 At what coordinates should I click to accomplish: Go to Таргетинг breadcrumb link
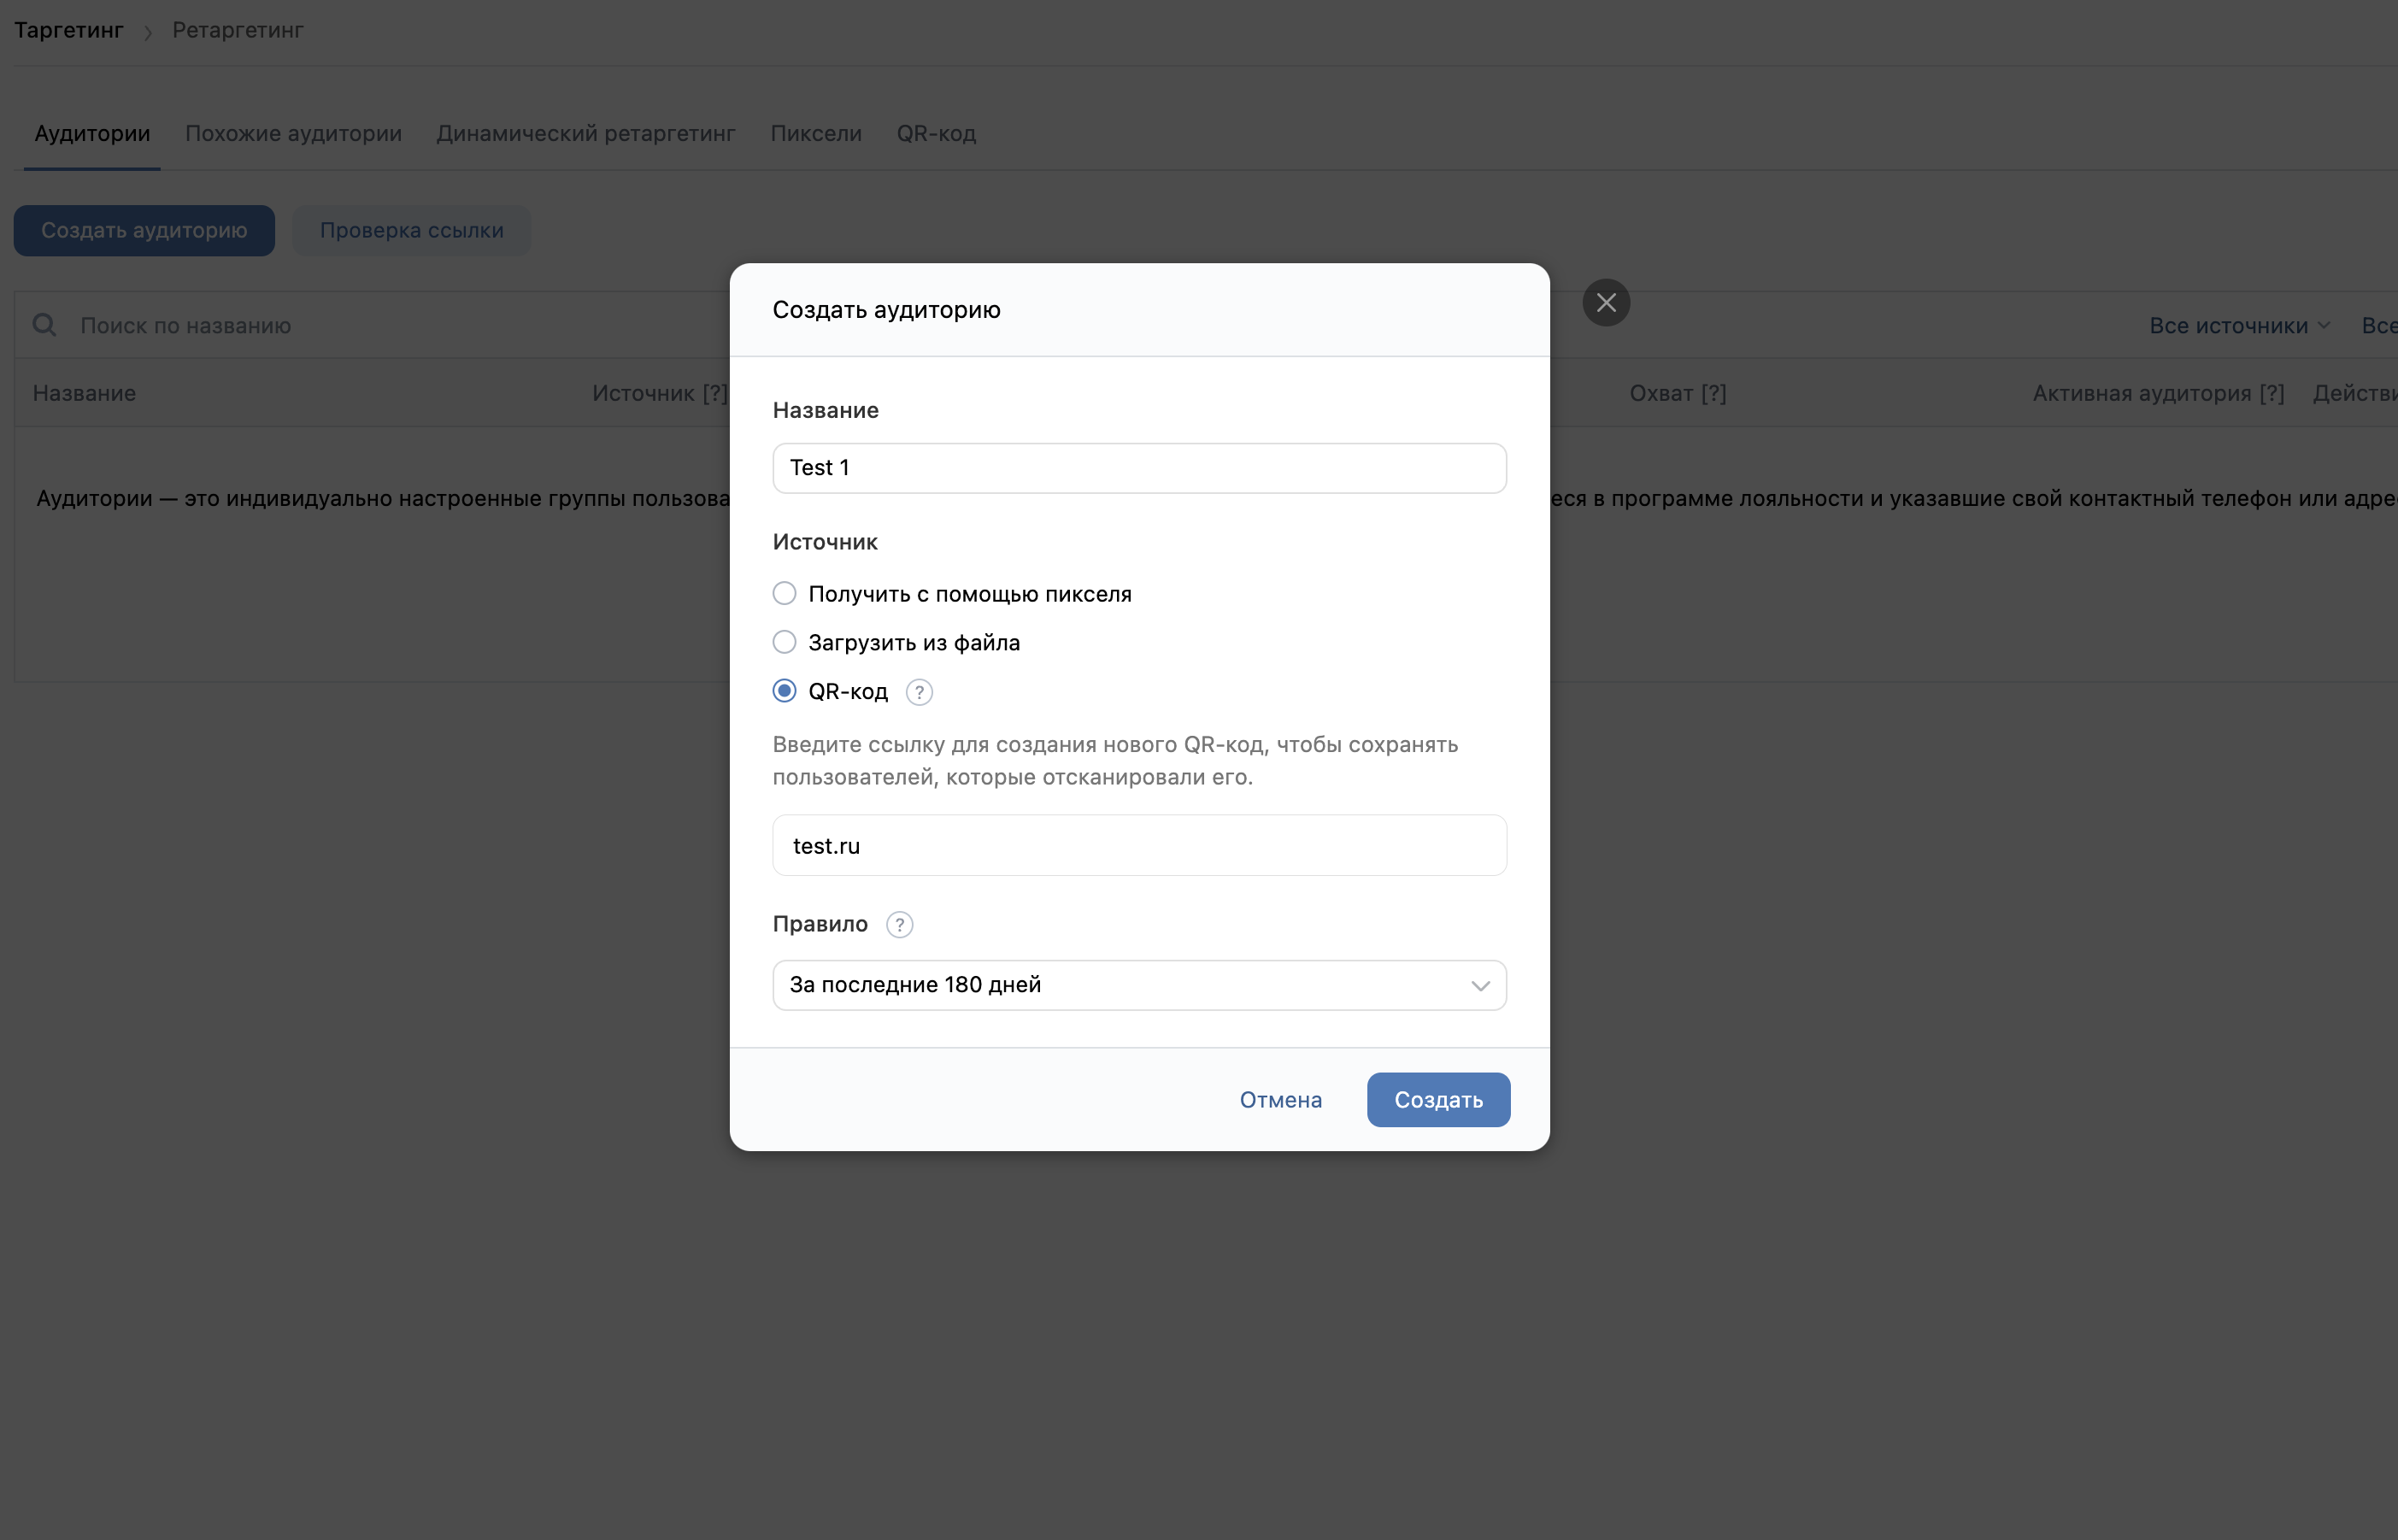point(68,30)
